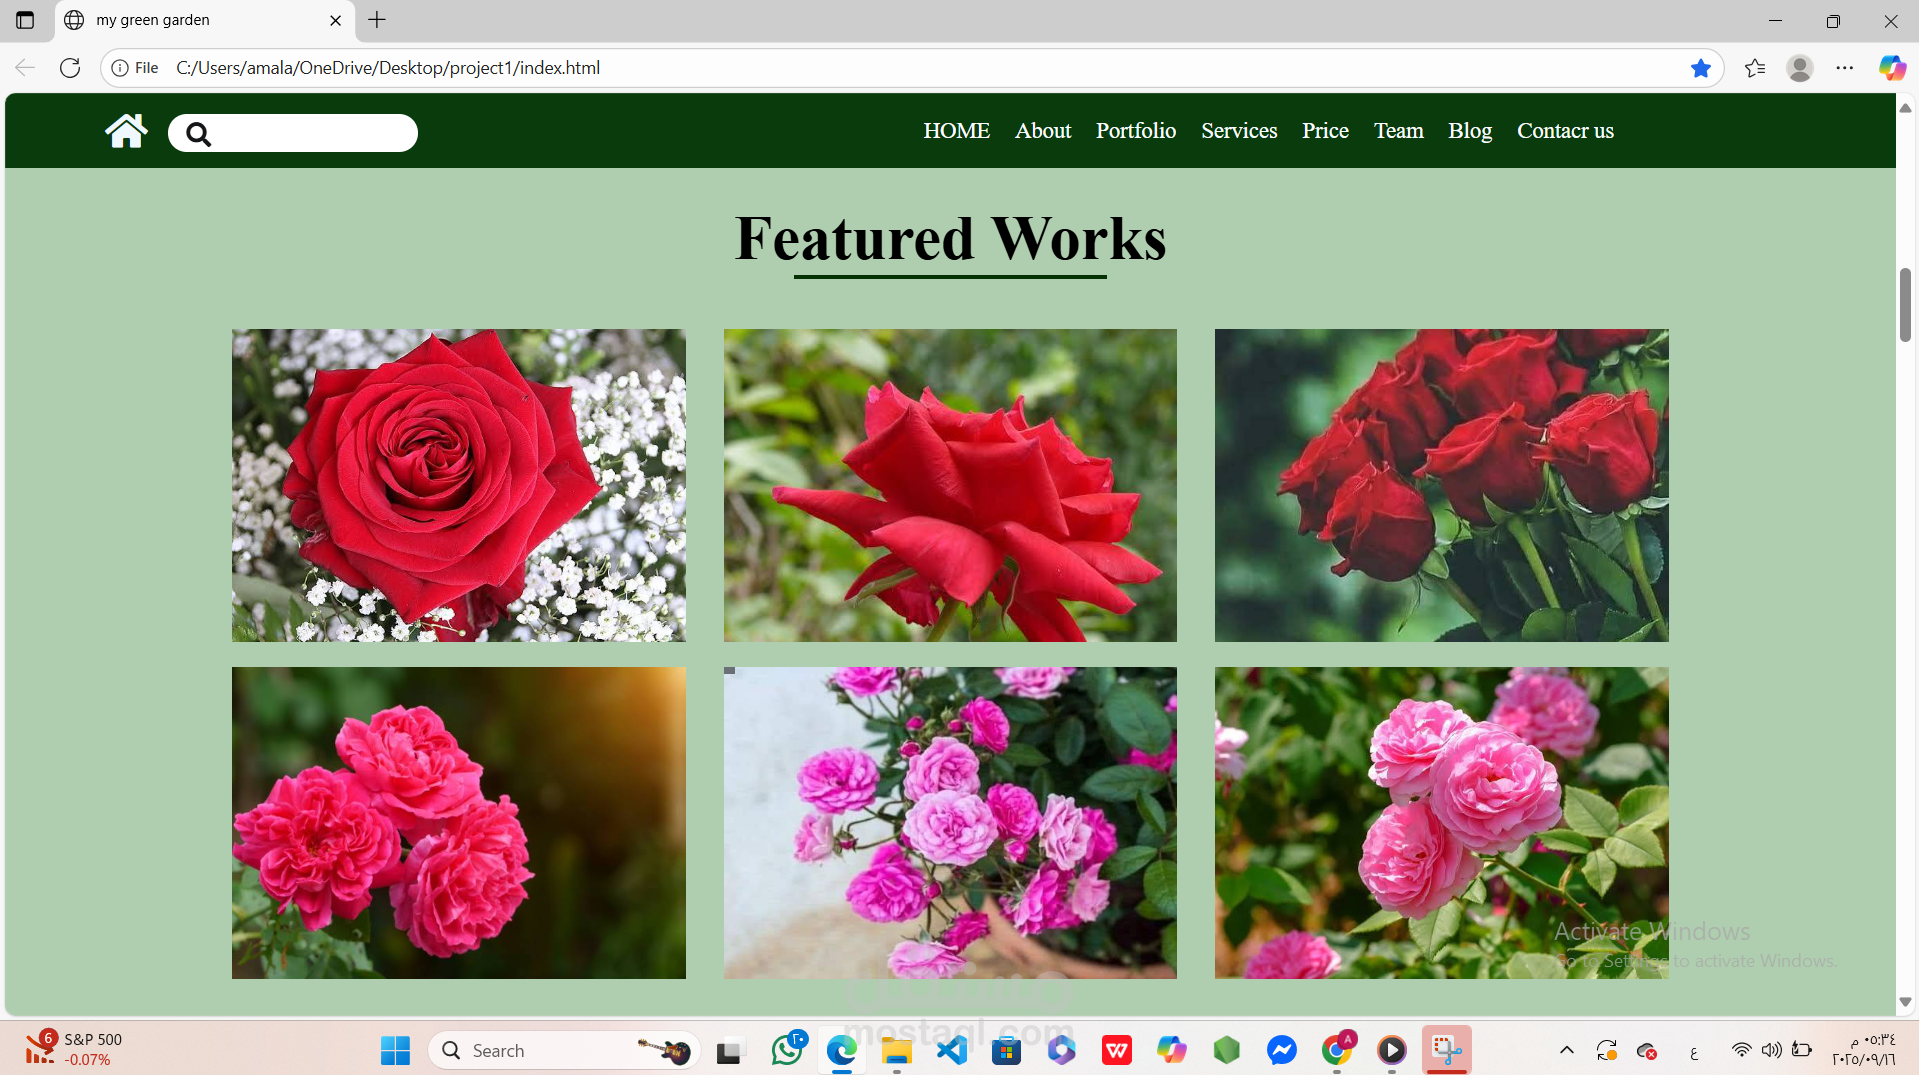Open the S&P 500 widget on taskbar
Viewport: 1919px width, 1075px height.
pos(74,1049)
